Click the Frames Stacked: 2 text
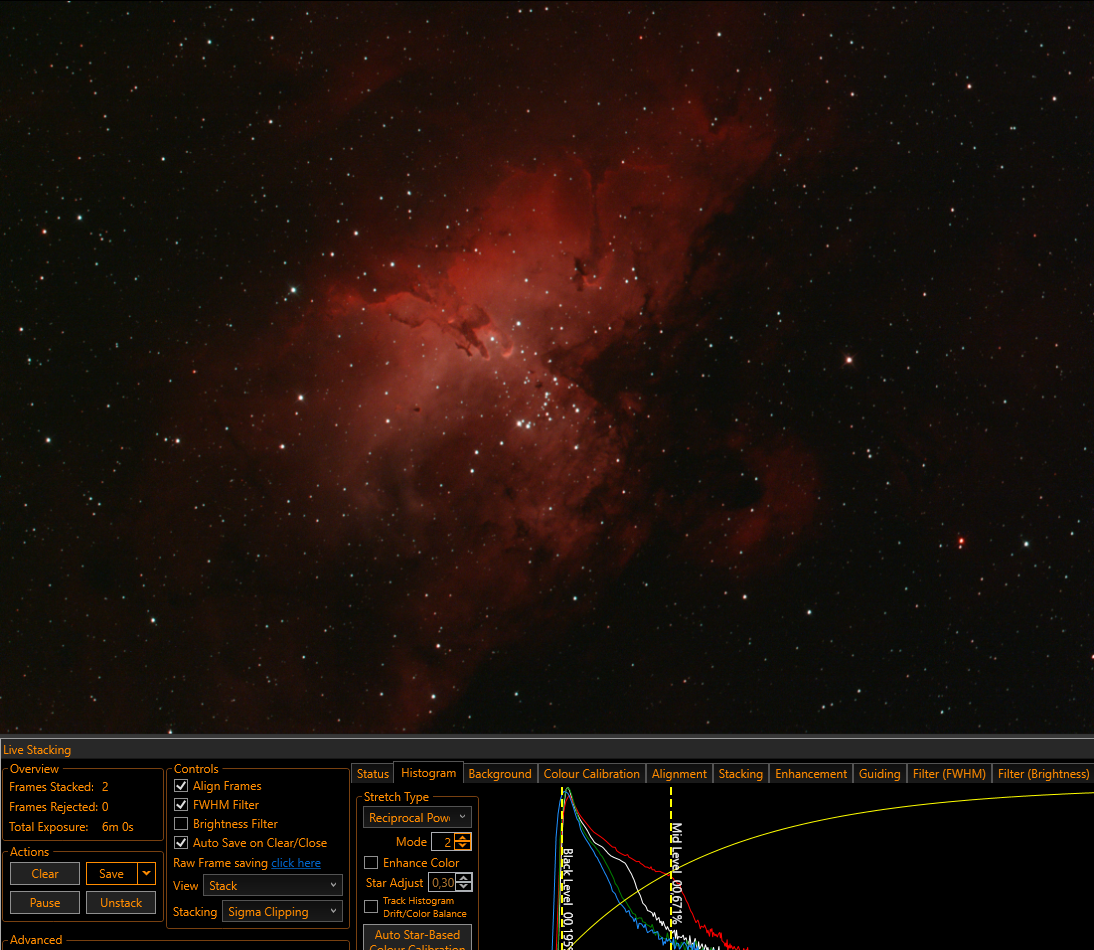Image resolution: width=1094 pixels, height=950 pixels. (59, 787)
